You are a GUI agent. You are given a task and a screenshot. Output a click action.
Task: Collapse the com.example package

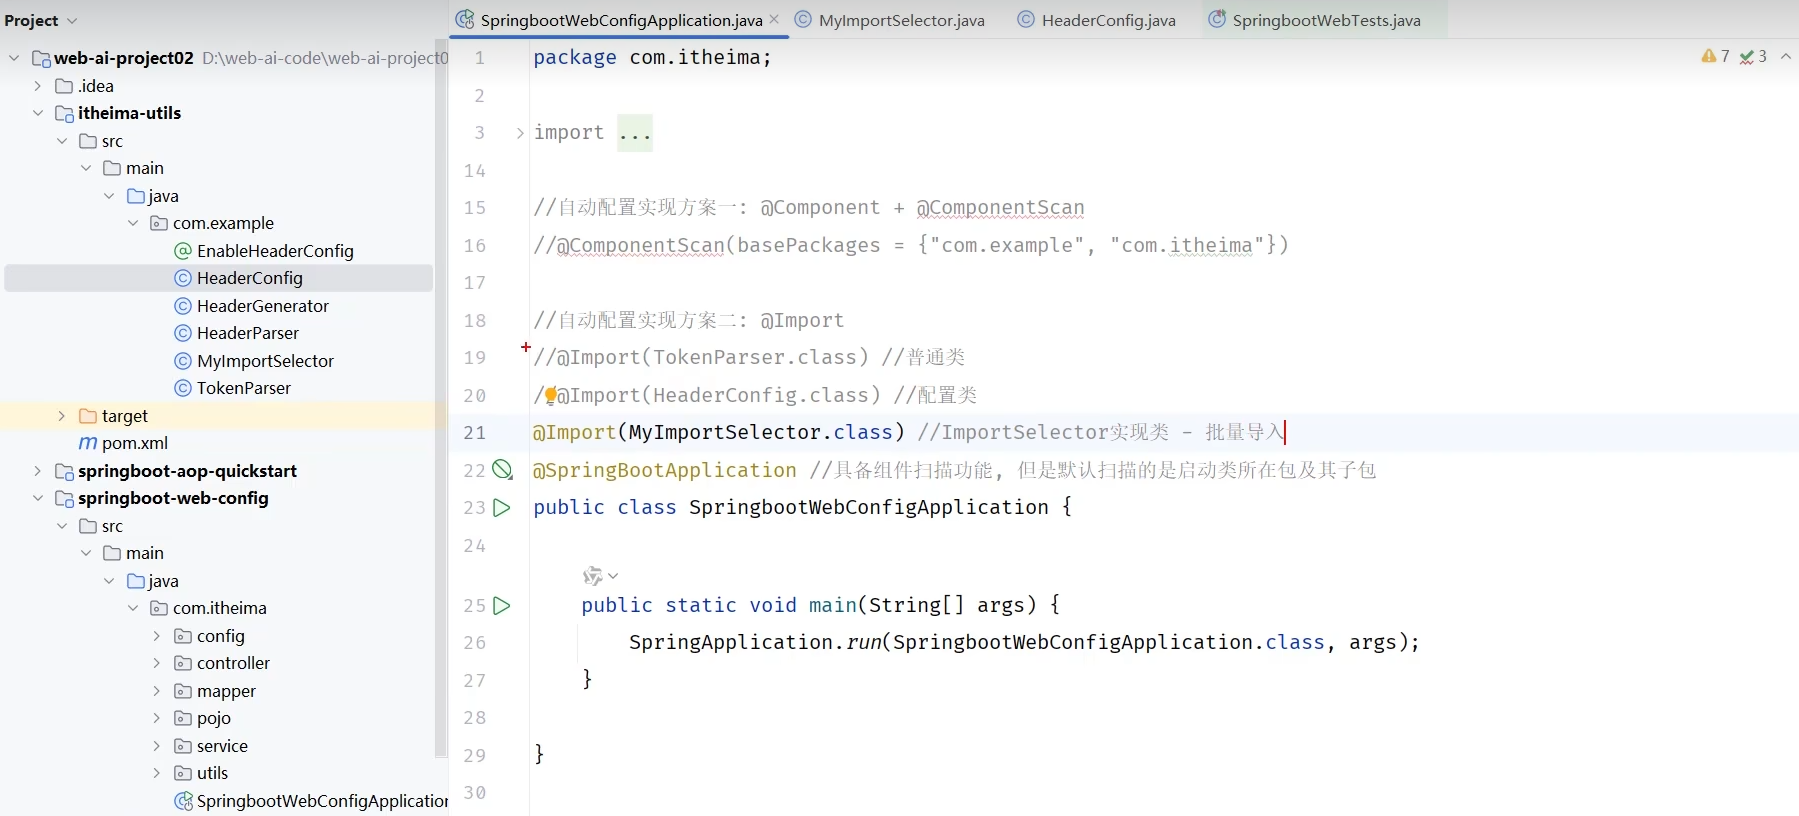tap(133, 223)
